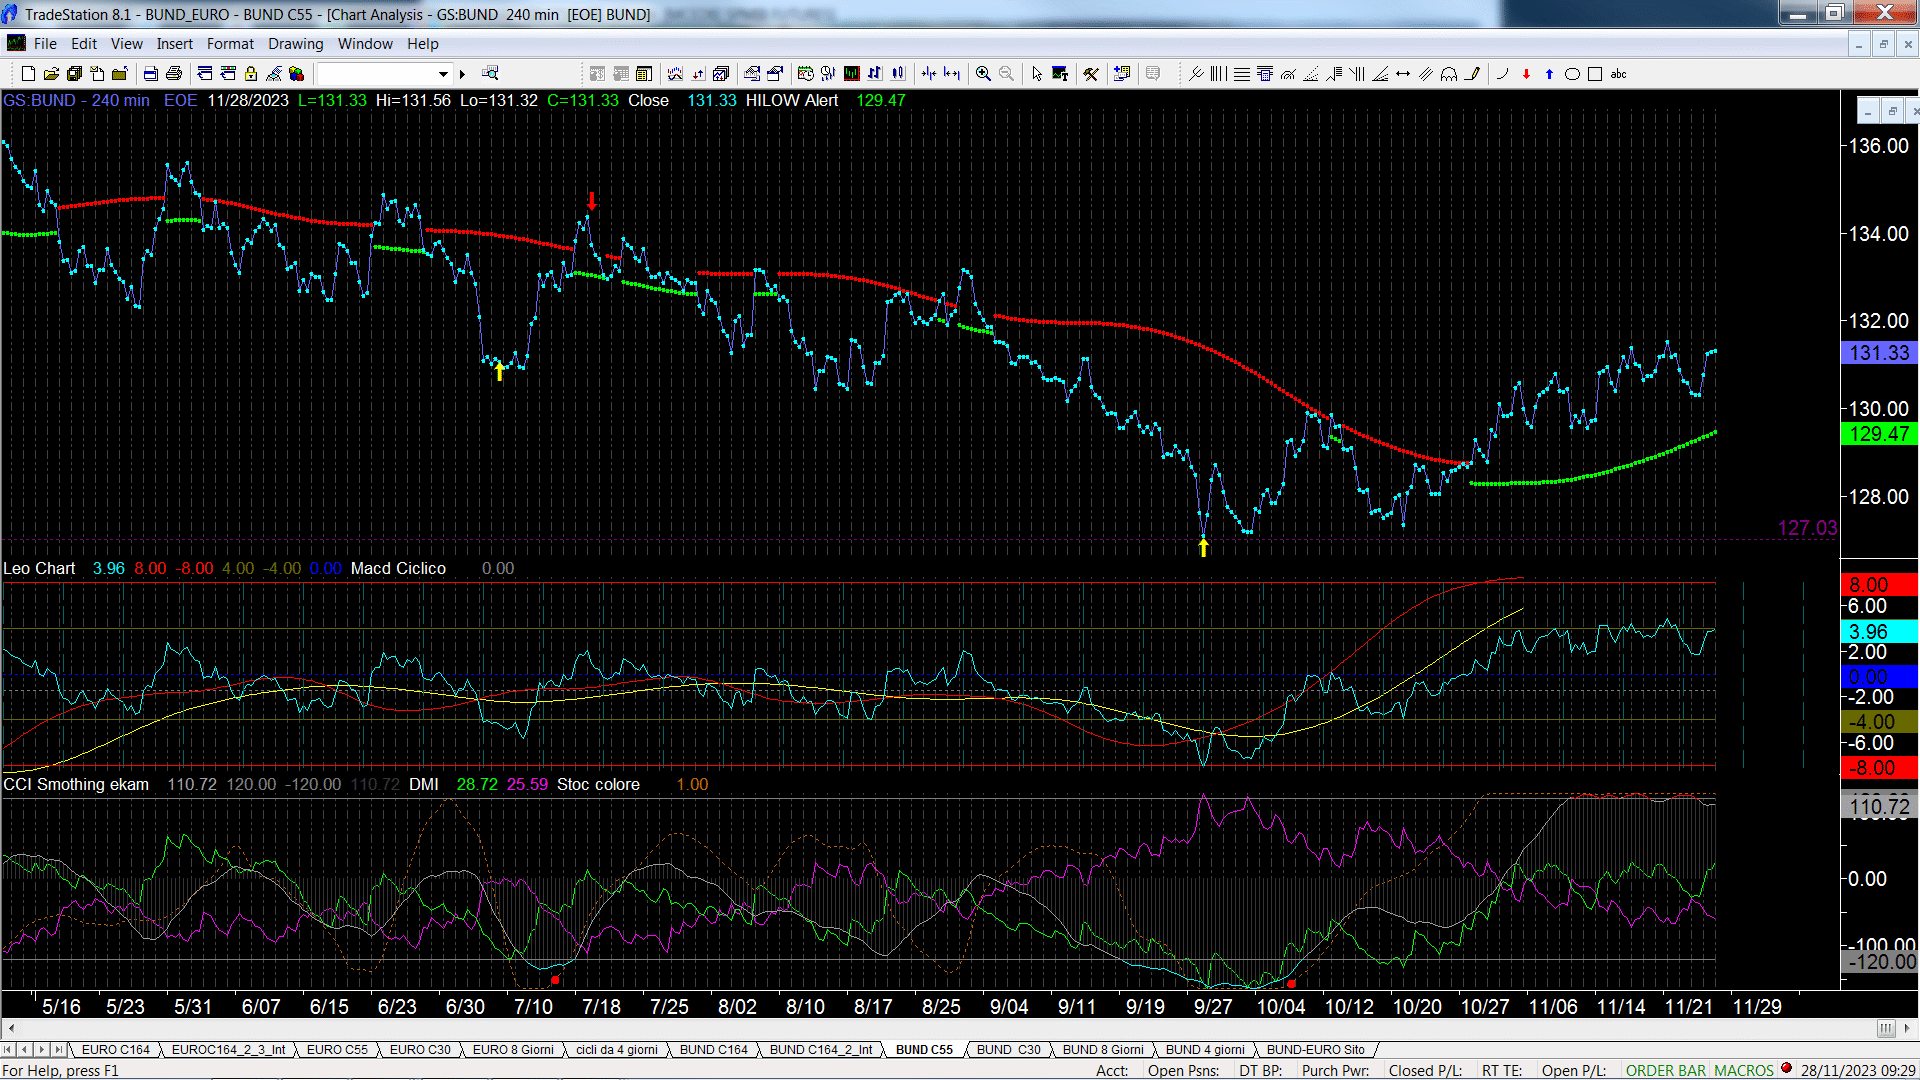Switch to the EUROC164_2_3_Int tab
Image resolution: width=1920 pixels, height=1080 pixels.
pos(228,1050)
